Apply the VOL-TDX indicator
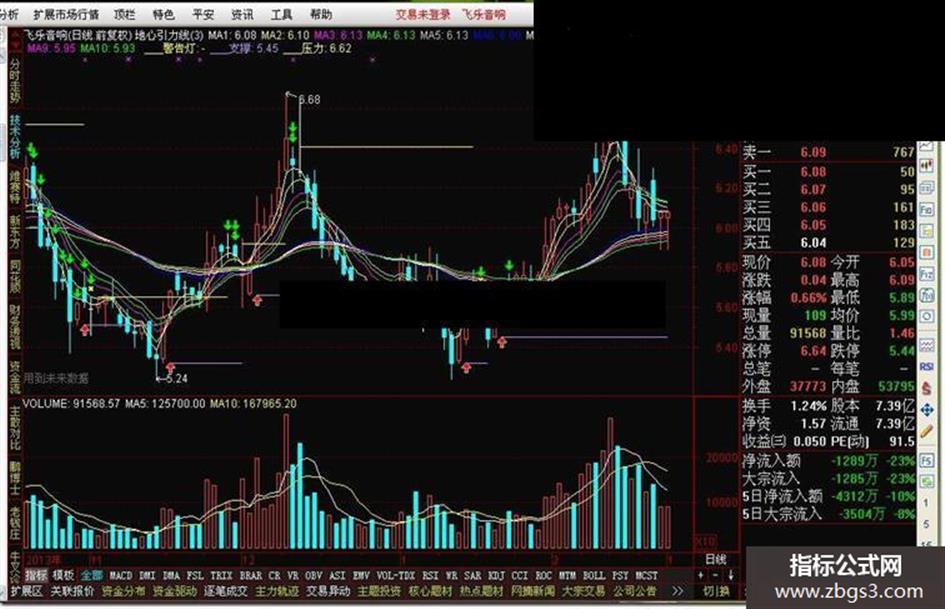Image resolution: width=945 pixels, height=609 pixels. [395, 576]
